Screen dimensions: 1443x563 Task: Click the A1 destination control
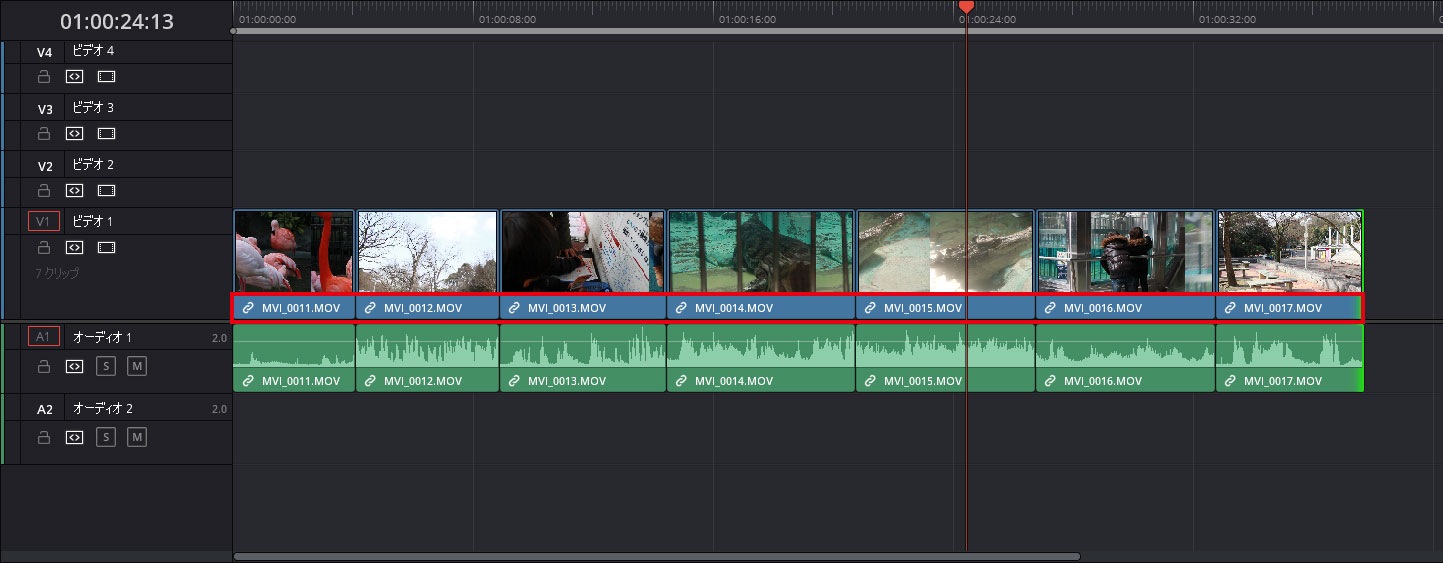coord(44,337)
